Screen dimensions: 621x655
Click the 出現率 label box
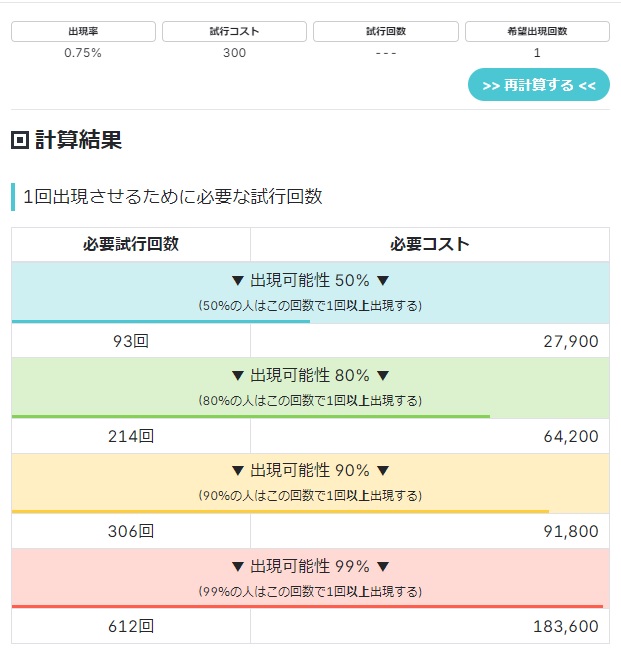[x=83, y=31]
